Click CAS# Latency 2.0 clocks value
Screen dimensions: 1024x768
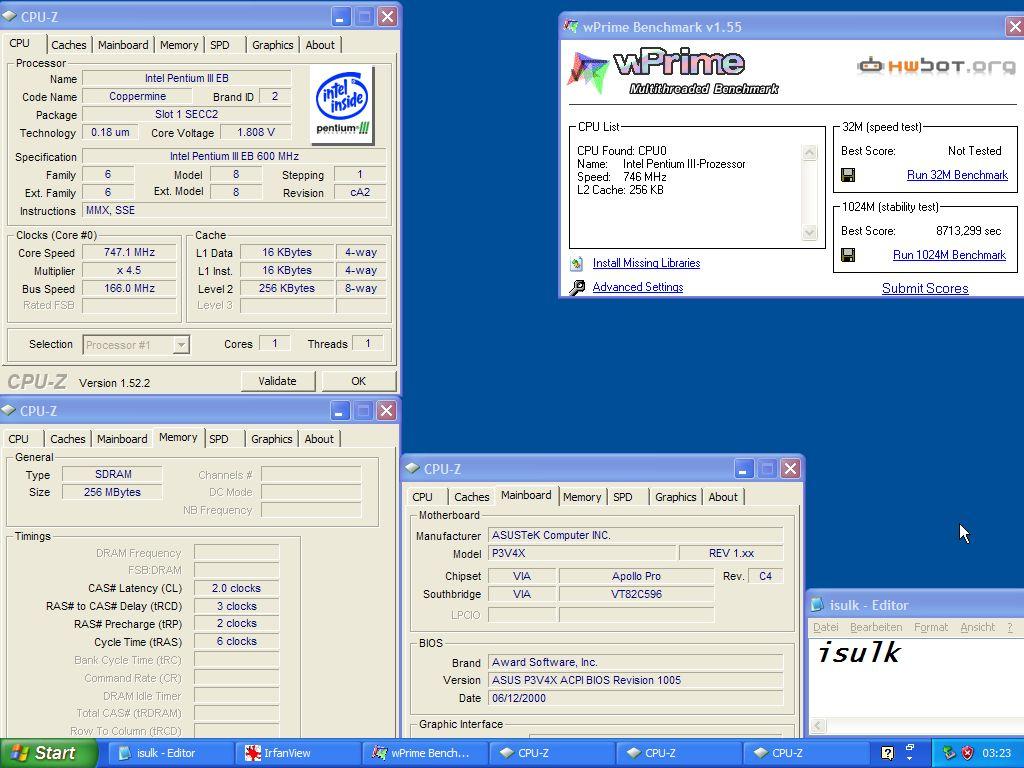[x=236, y=588]
